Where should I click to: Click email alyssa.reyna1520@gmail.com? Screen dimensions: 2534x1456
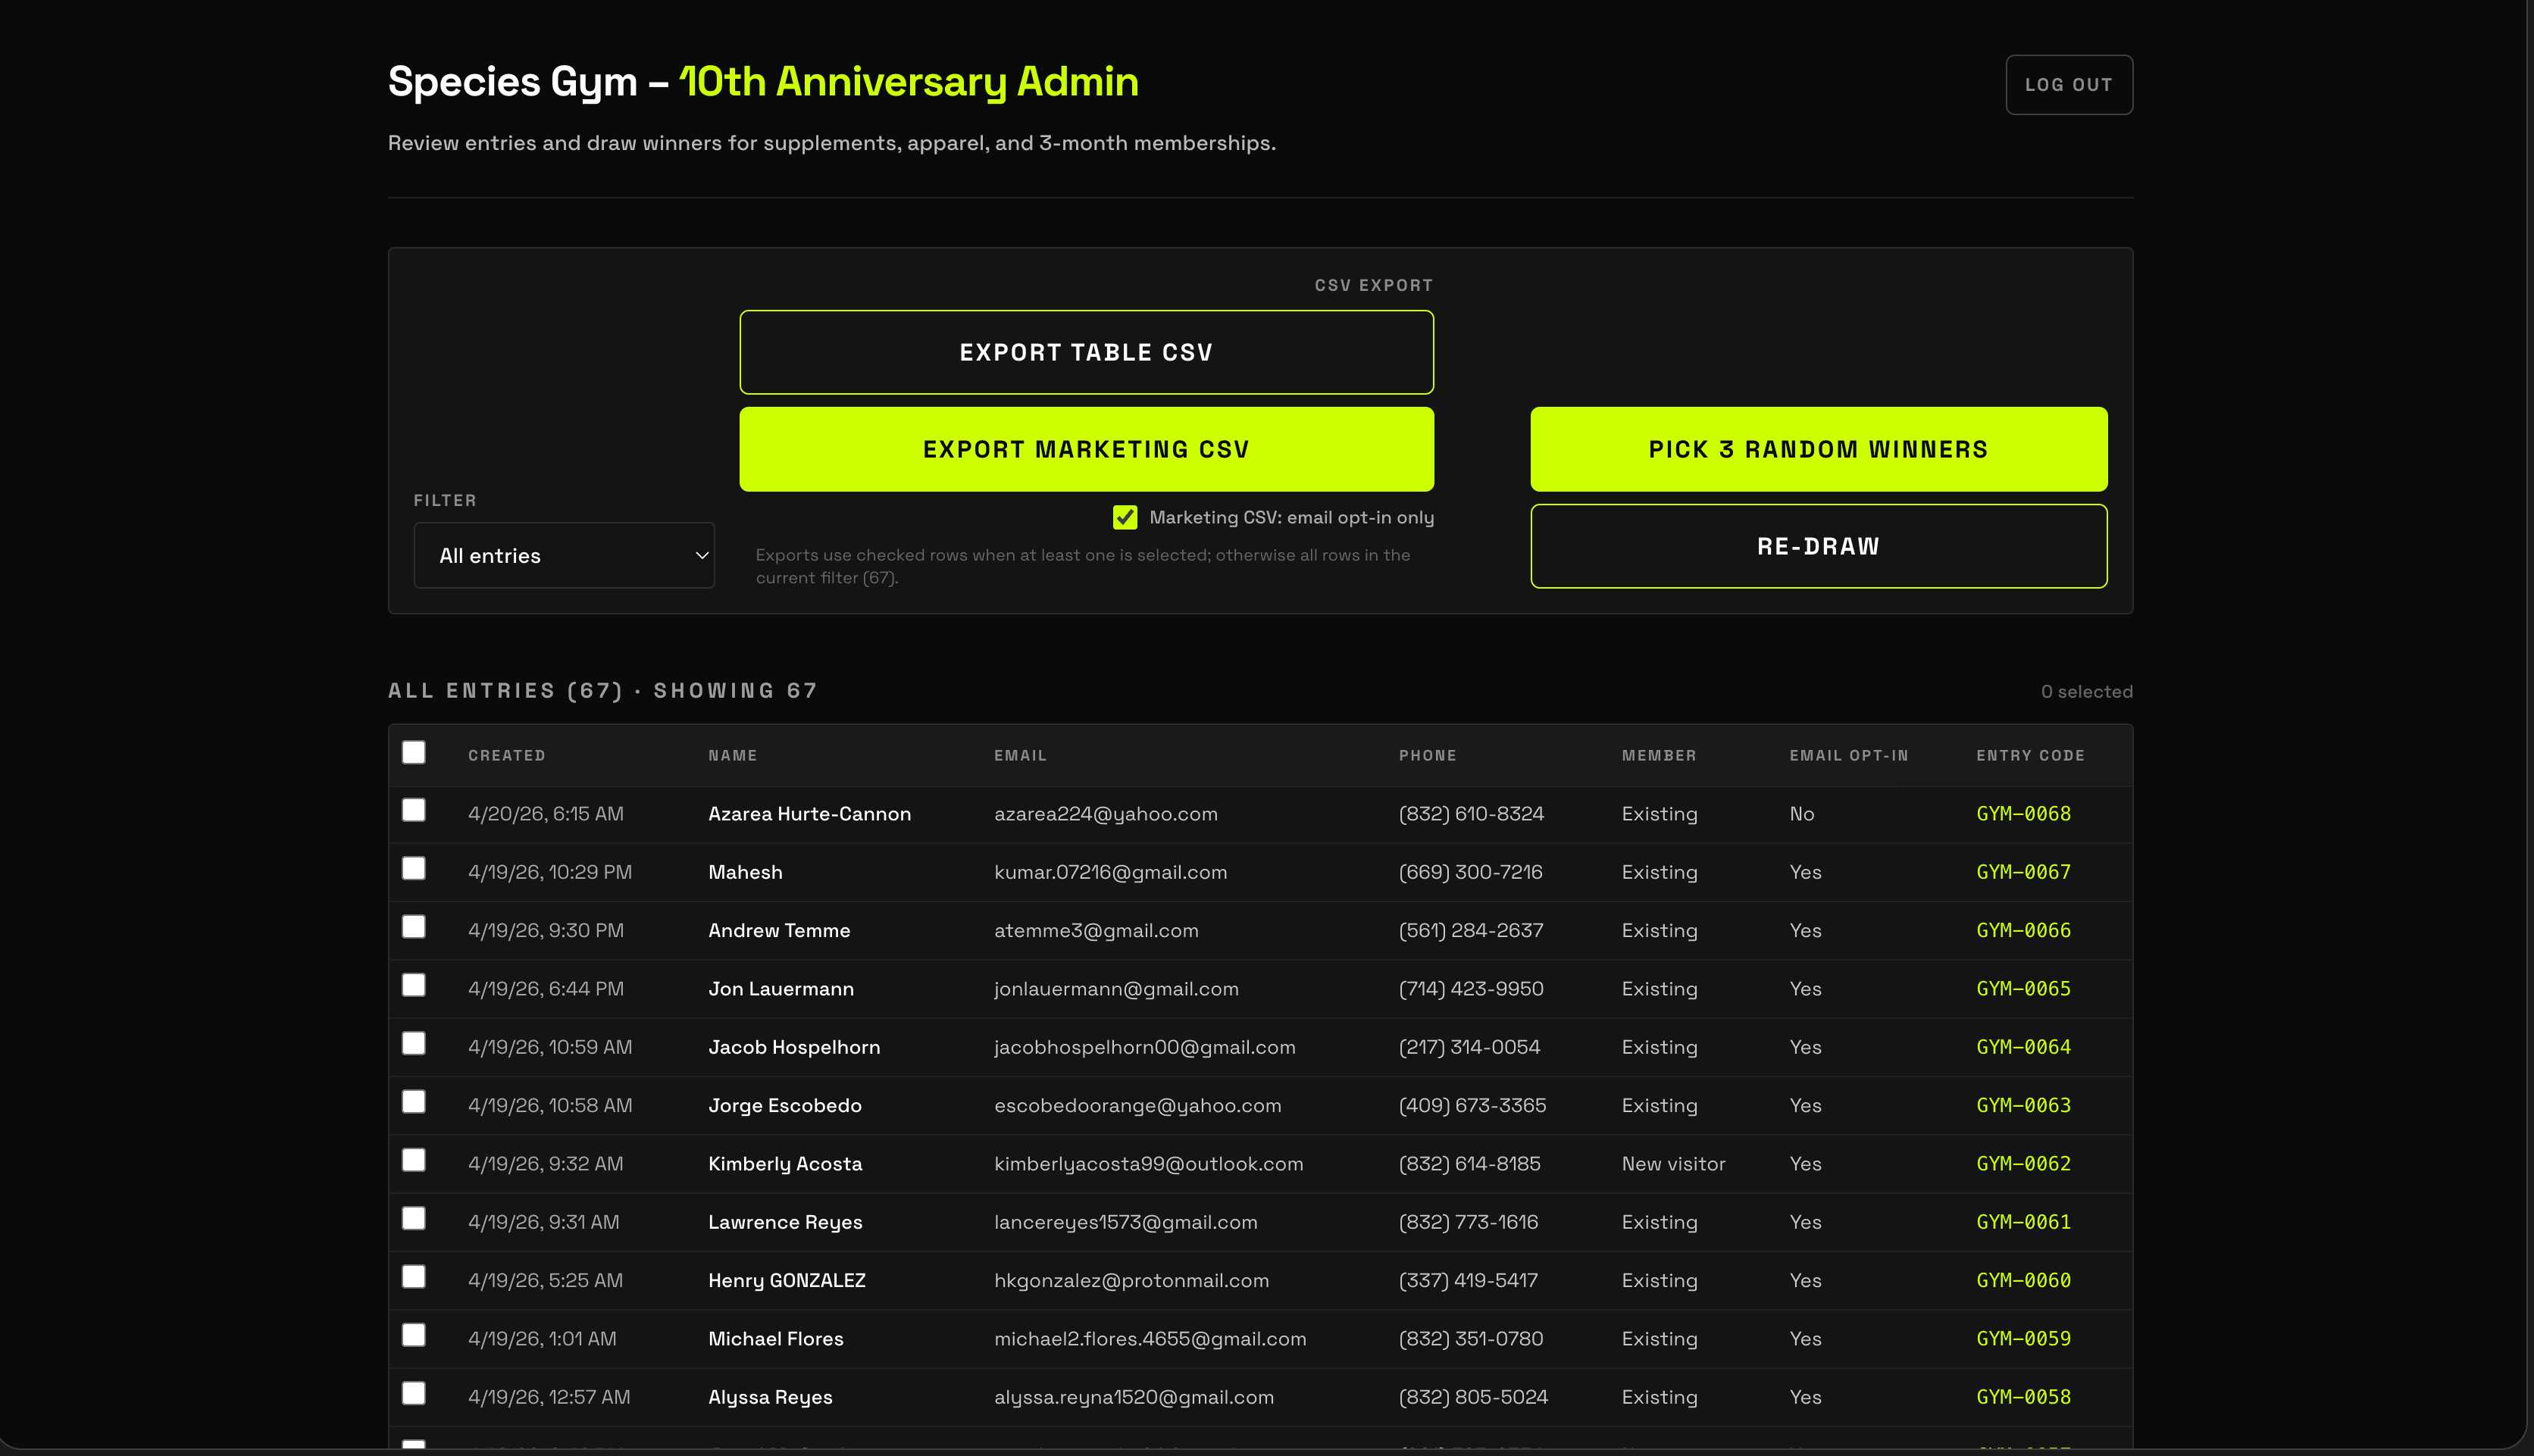click(x=1134, y=1397)
